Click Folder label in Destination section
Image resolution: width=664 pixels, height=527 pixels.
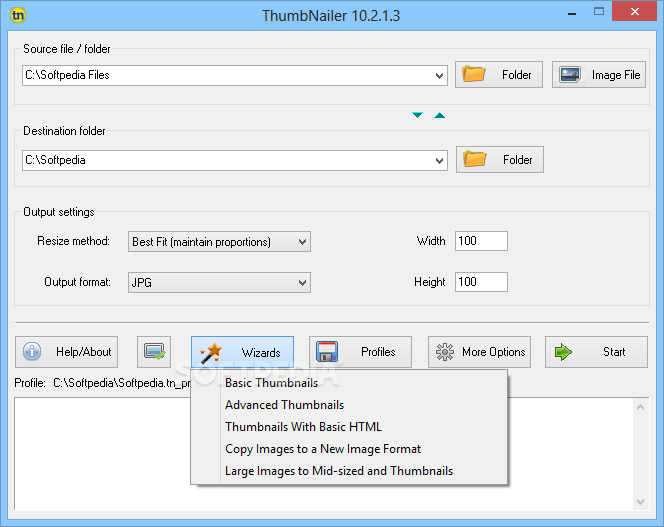pyautogui.click(x=517, y=160)
